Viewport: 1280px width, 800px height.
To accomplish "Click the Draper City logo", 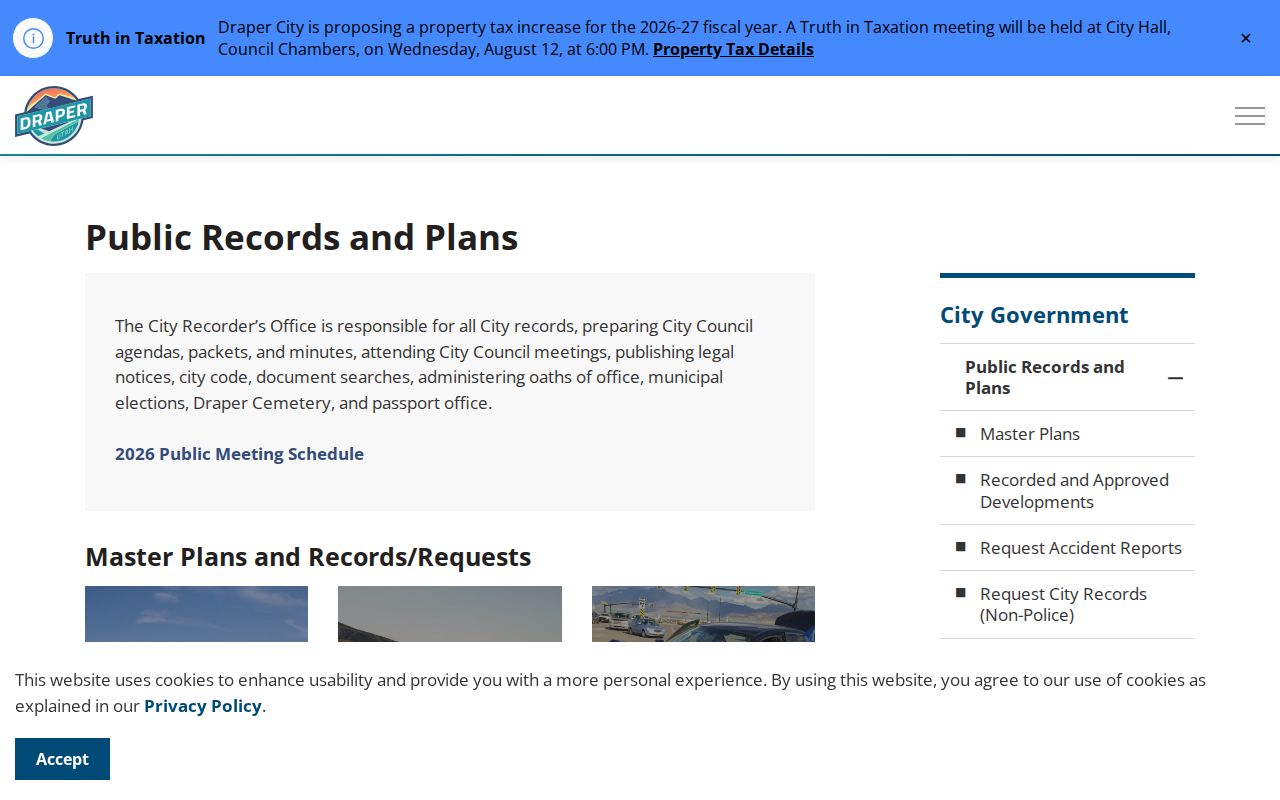I will coord(54,116).
